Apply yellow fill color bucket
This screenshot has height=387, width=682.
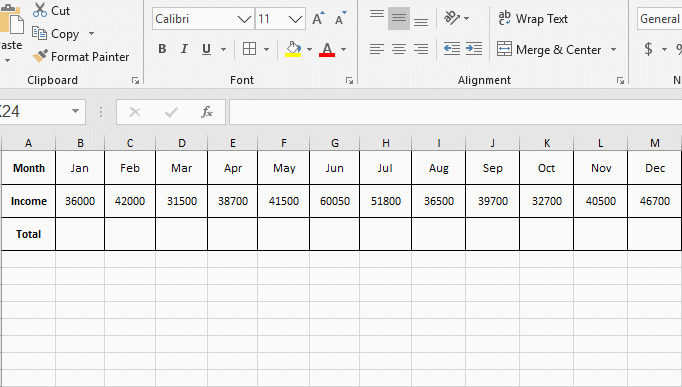(x=293, y=49)
